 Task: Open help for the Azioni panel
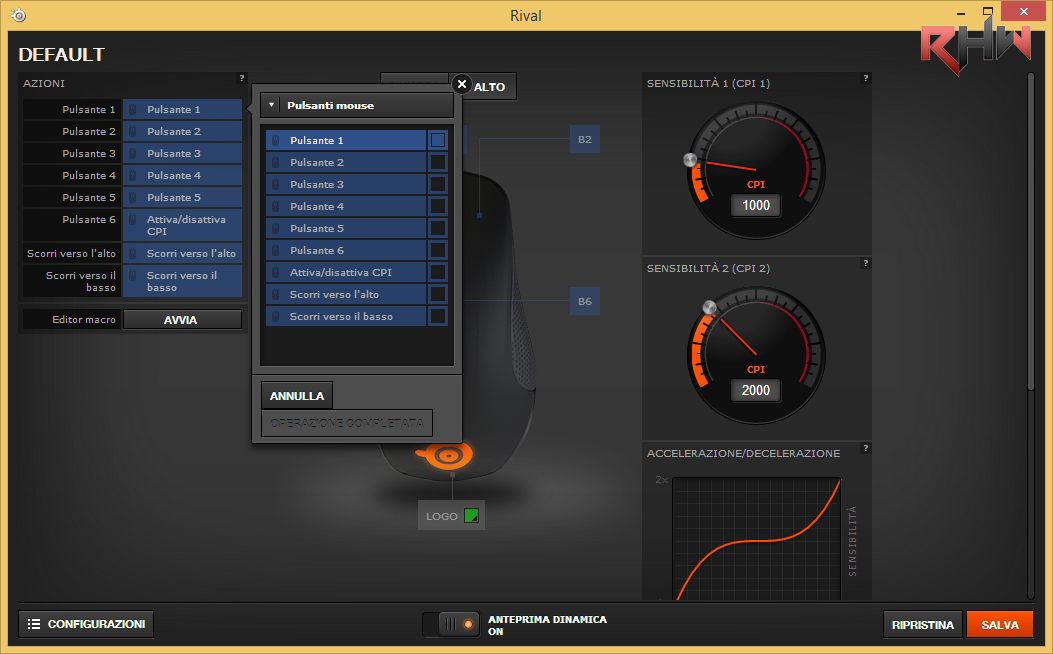pos(242,79)
